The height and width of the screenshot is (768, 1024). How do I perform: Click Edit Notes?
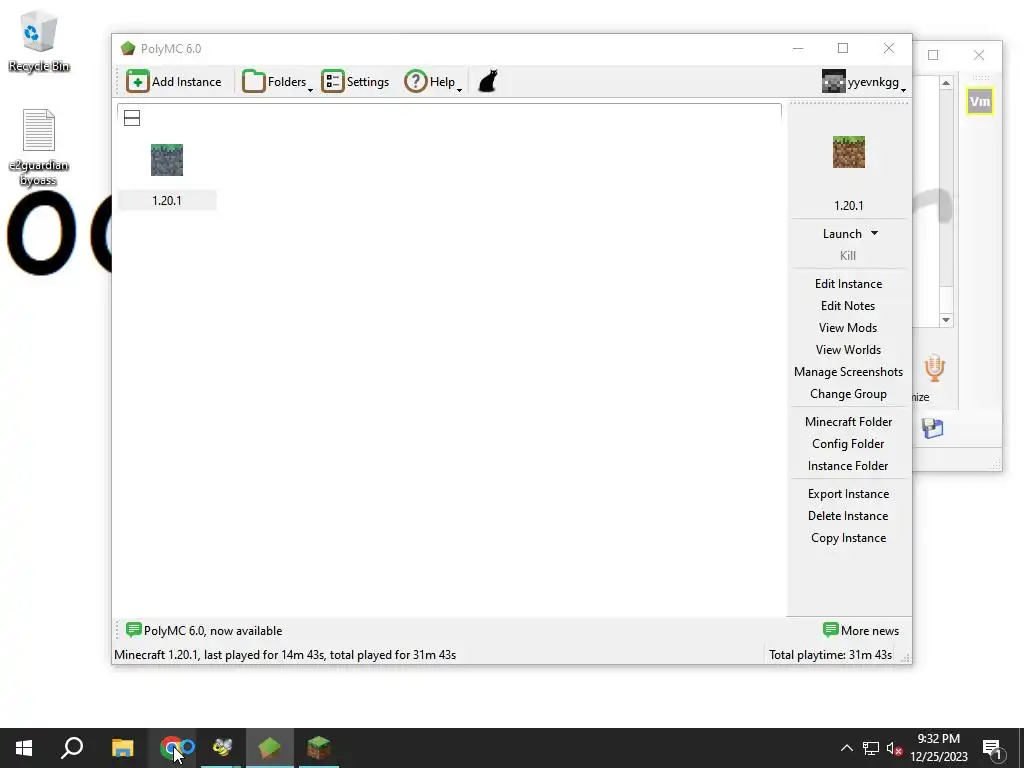point(848,306)
